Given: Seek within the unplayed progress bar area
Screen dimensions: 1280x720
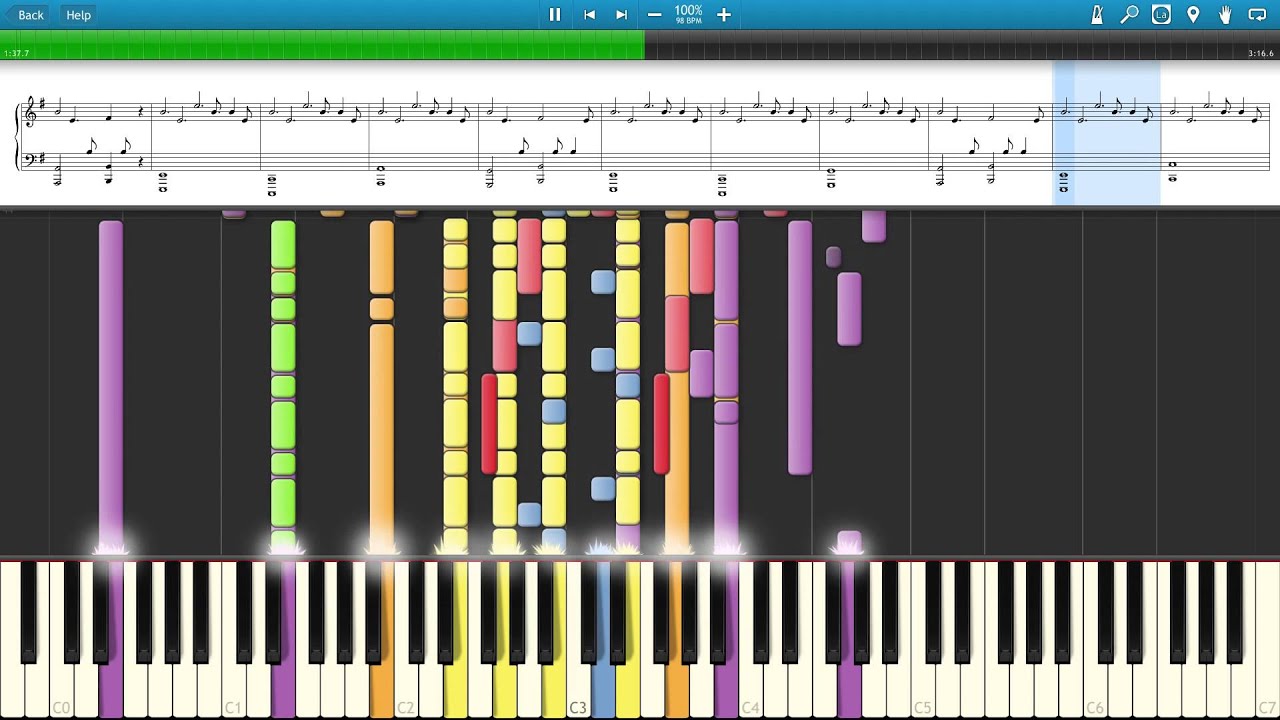Looking at the screenshot, I should coord(950,45).
